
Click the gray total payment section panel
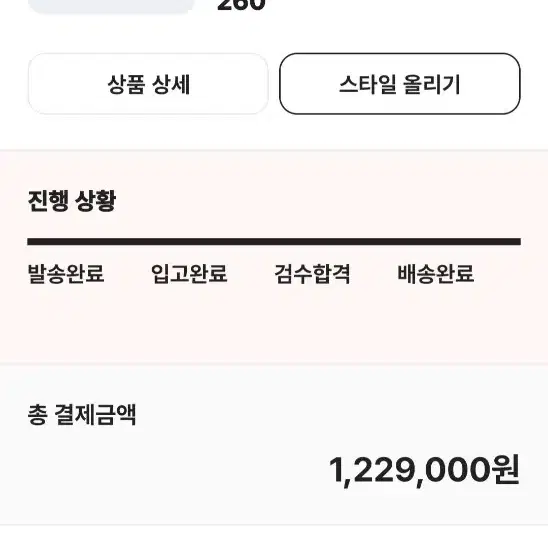tap(274, 445)
